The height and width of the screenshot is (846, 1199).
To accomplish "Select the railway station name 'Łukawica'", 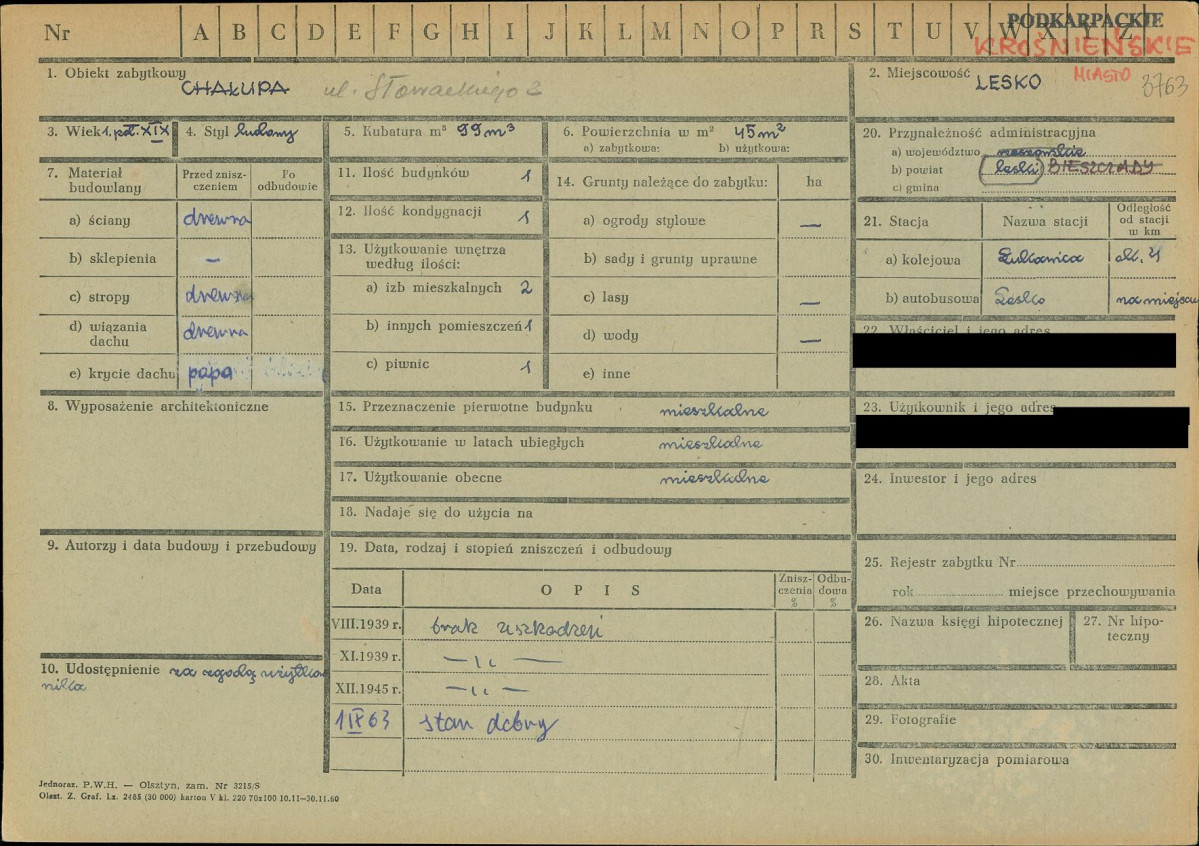I will [1041, 258].
